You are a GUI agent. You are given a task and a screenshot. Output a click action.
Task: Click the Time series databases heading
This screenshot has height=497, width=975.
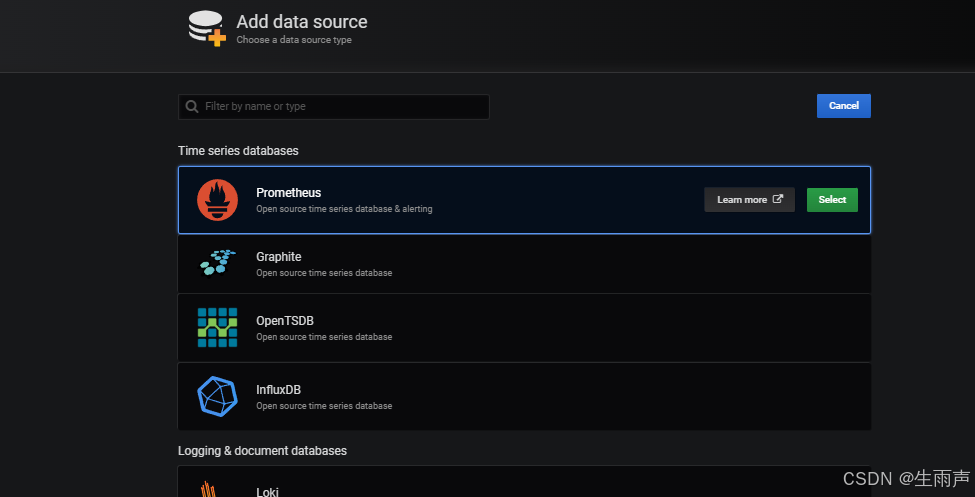point(238,151)
